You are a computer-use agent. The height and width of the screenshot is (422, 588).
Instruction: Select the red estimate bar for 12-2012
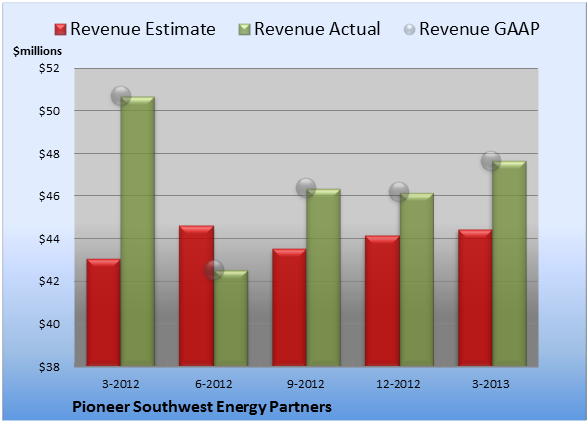(x=382, y=301)
